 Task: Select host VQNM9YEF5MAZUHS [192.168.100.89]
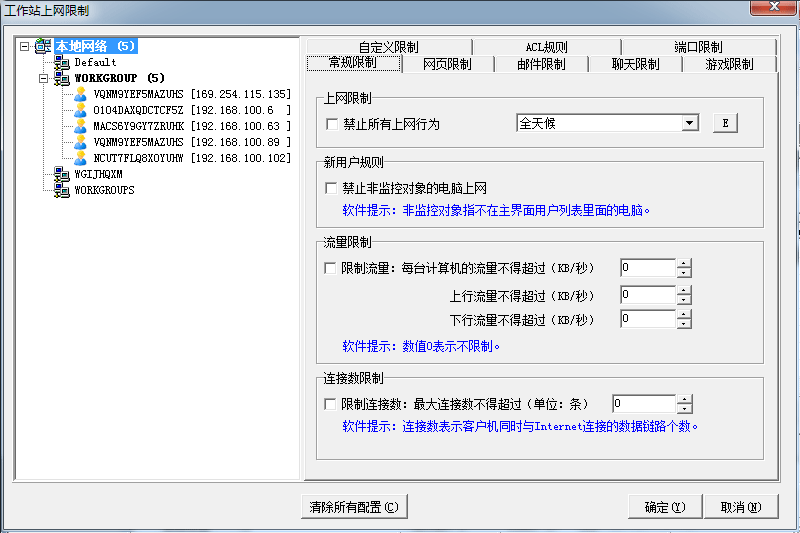point(192,142)
